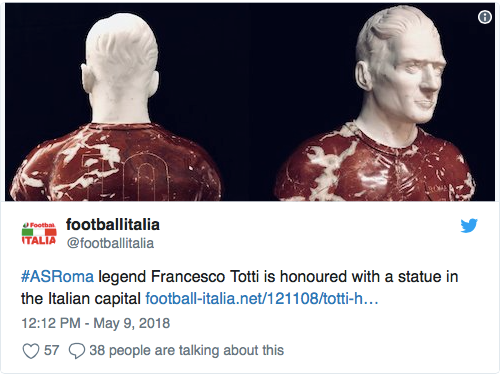This screenshot has width=502, height=374.
Task: Click the speech bubble reply icon
Action: 77,351
